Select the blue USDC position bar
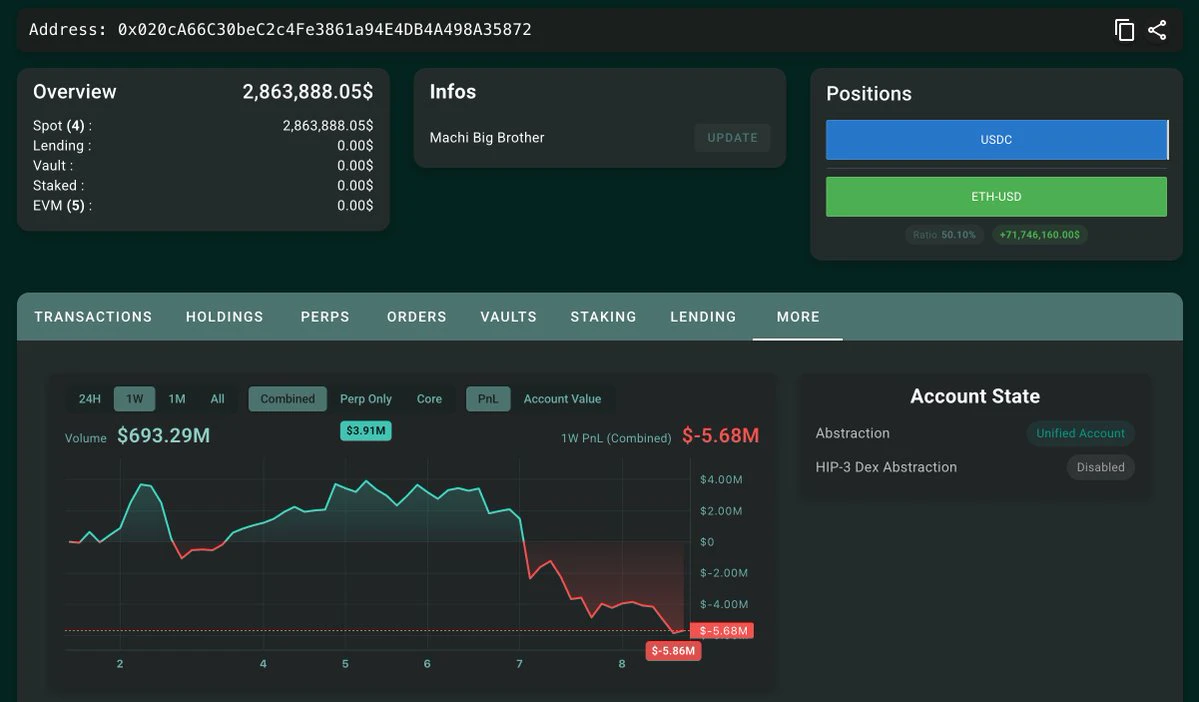Image resolution: width=1199 pixels, height=702 pixels. point(996,140)
